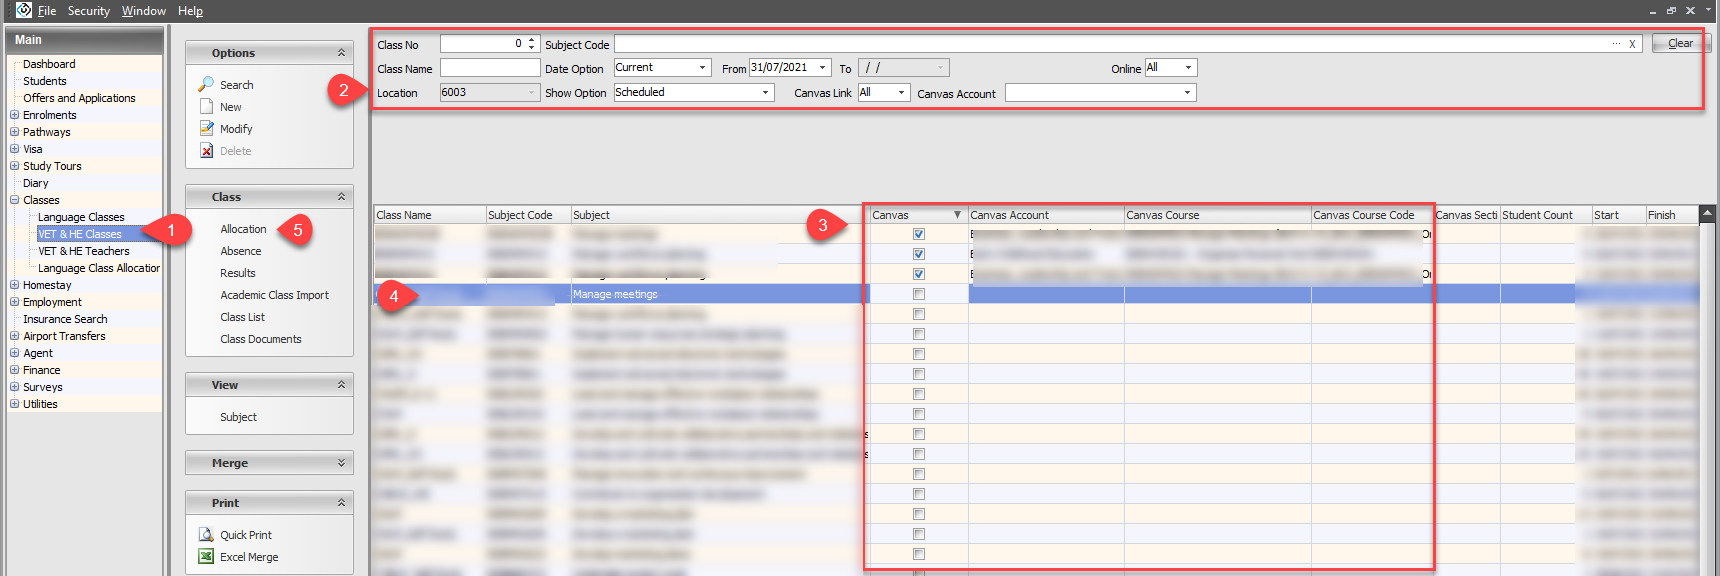Screen dimensions: 1720x576
Task: Click the application logo icon in menu bar
Action: click(24, 10)
